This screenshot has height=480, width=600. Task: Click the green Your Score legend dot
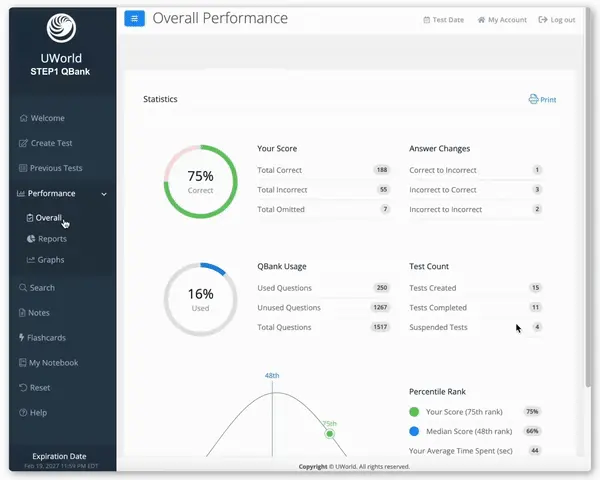414,411
